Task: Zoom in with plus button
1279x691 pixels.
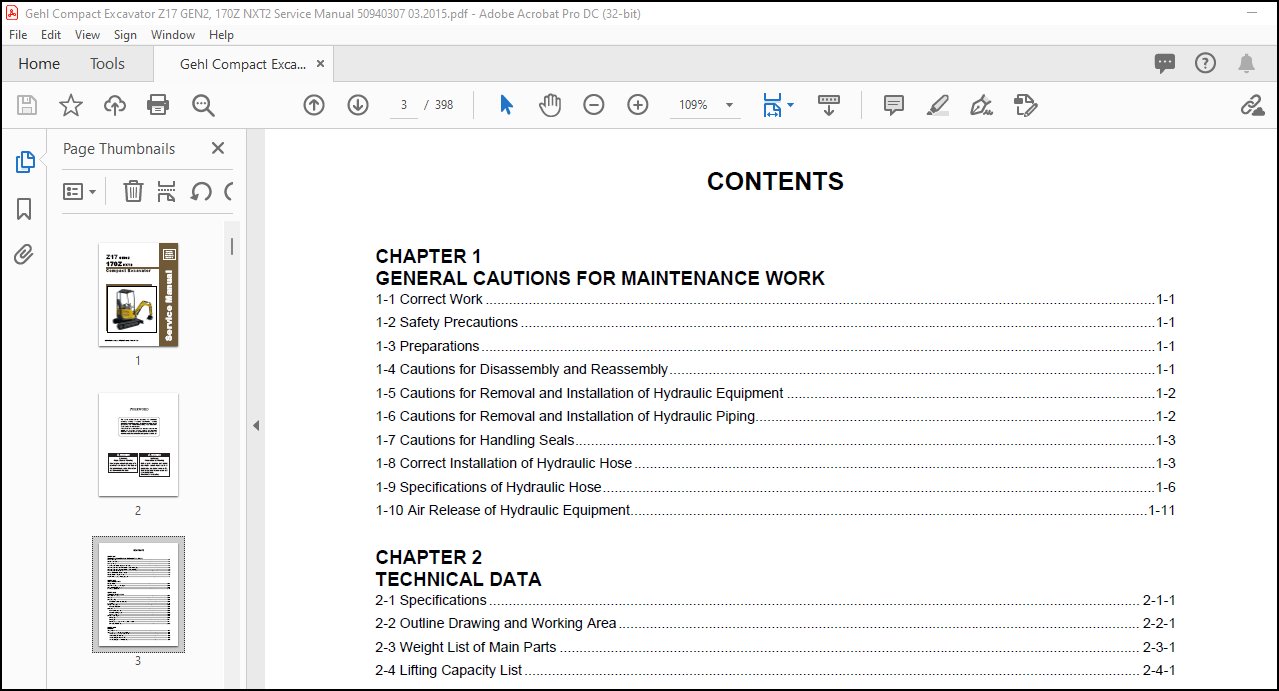Action: click(x=638, y=105)
